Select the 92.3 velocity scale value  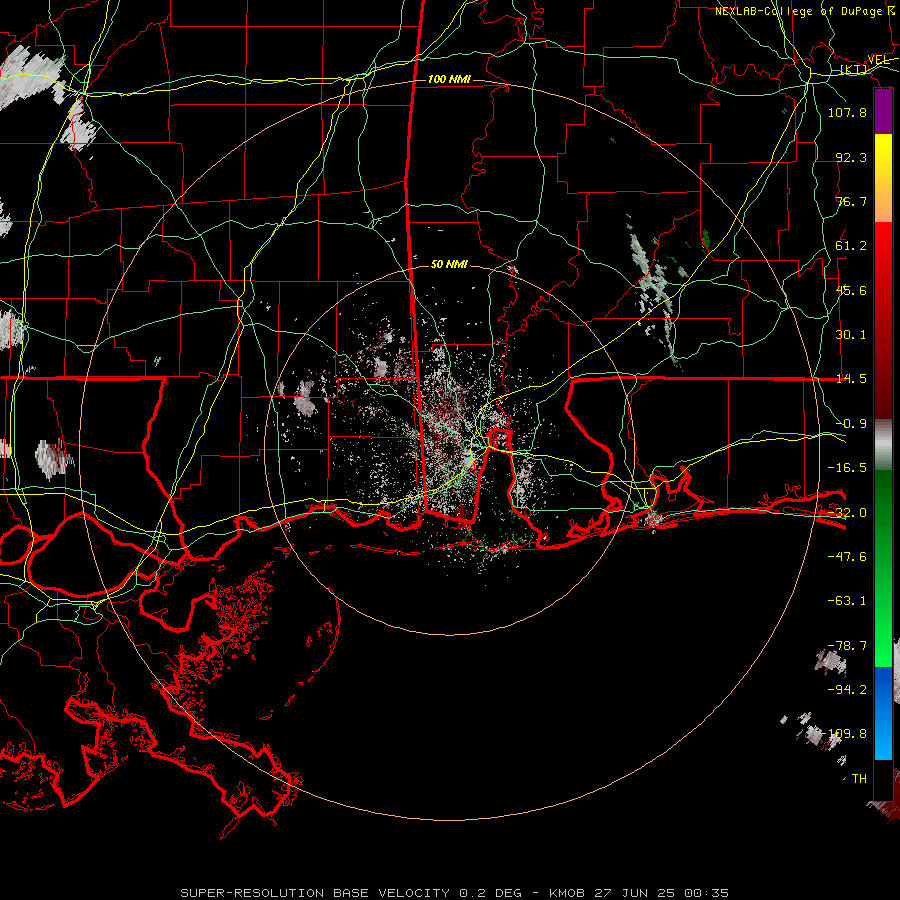pyautogui.click(x=851, y=157)
